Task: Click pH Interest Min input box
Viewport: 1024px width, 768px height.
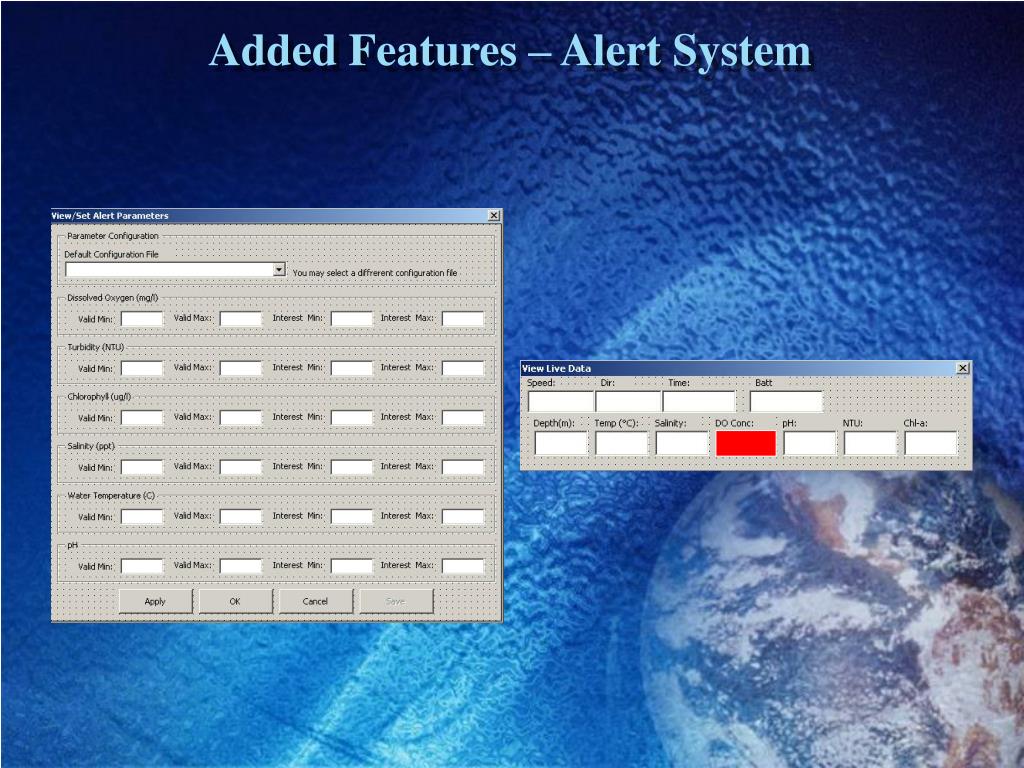Action: [x=351, y=567]
